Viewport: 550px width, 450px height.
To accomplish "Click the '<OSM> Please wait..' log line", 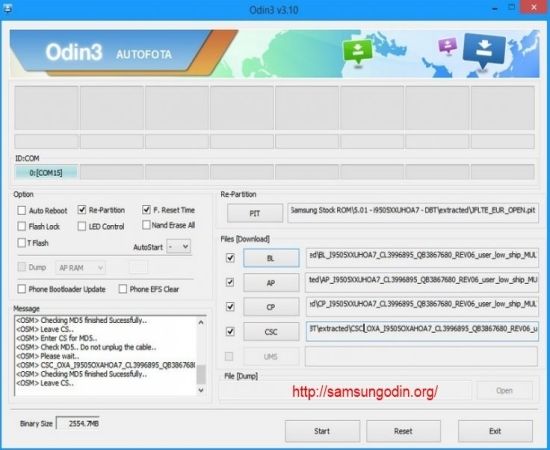I will (48, 356).
